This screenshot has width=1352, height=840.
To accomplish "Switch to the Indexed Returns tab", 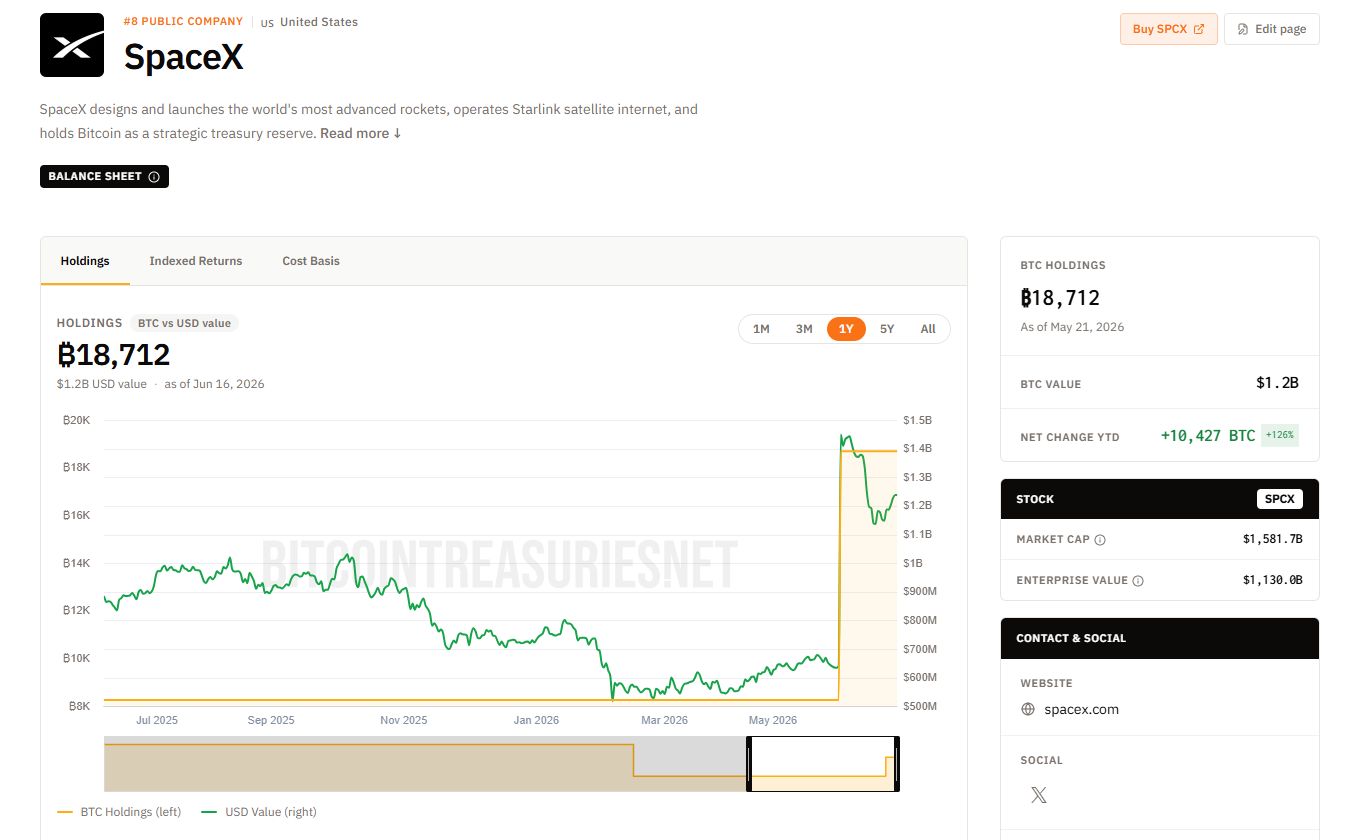I will pos(196,261).
